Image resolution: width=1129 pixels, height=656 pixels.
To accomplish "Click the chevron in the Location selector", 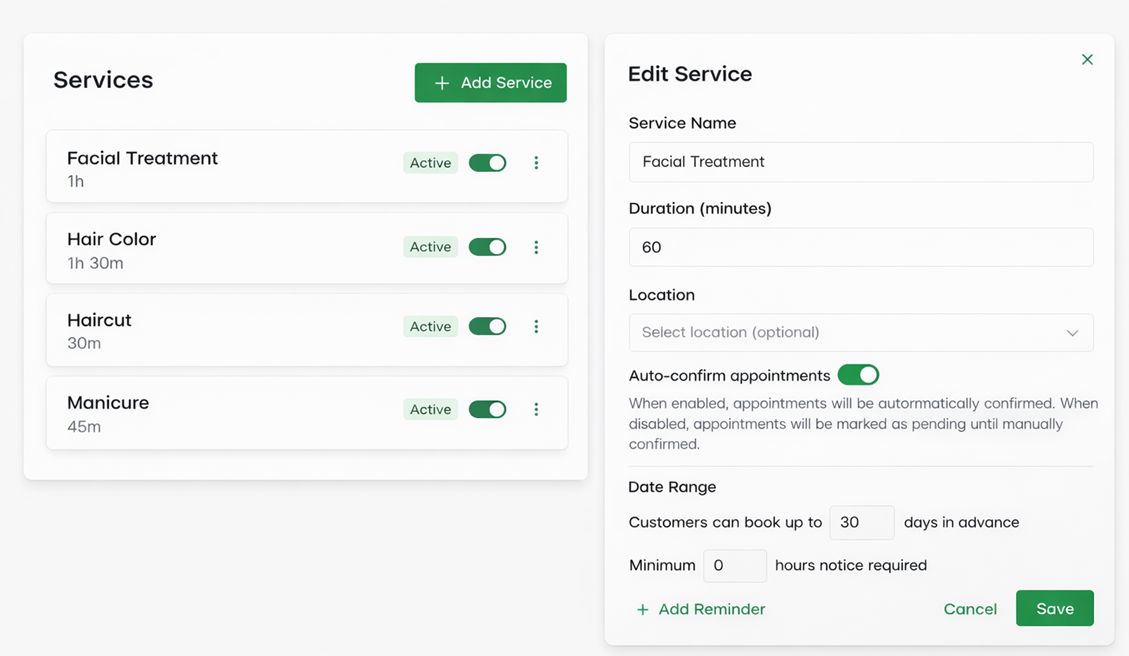I will 1072,332.
